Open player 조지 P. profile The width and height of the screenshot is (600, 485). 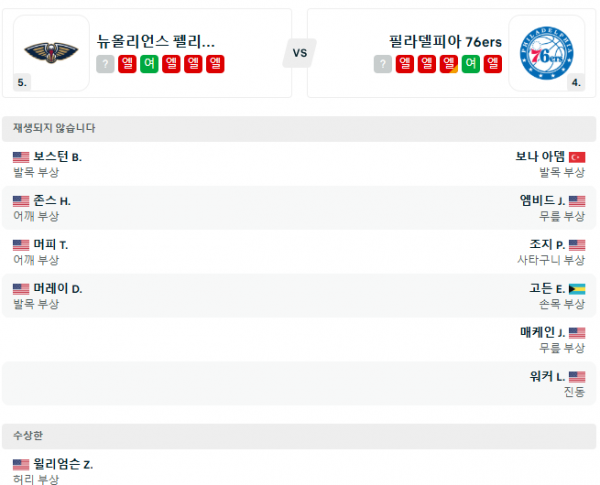547,245
